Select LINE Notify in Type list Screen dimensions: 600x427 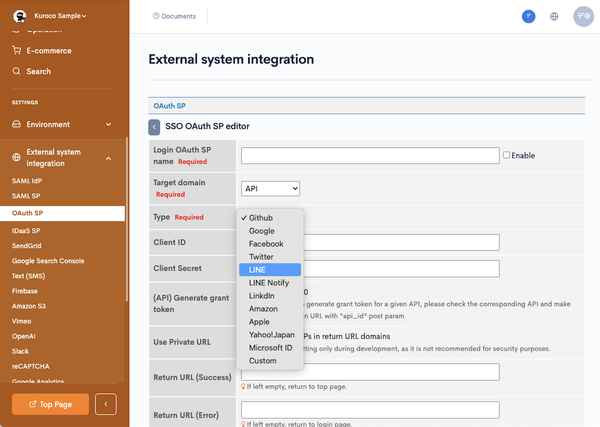point(270,283)
